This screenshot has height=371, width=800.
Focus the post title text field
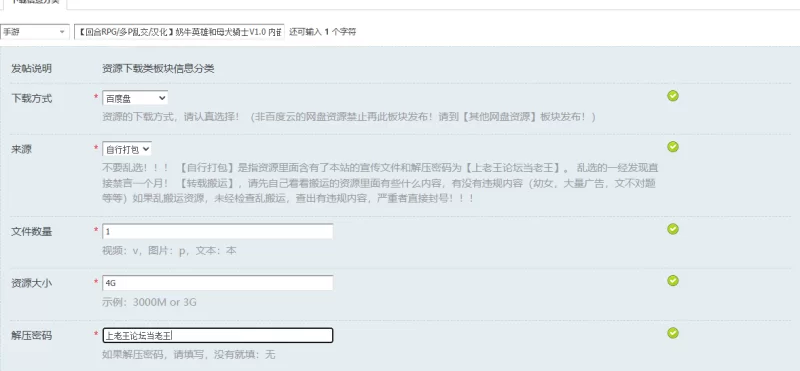click(179, 32)
